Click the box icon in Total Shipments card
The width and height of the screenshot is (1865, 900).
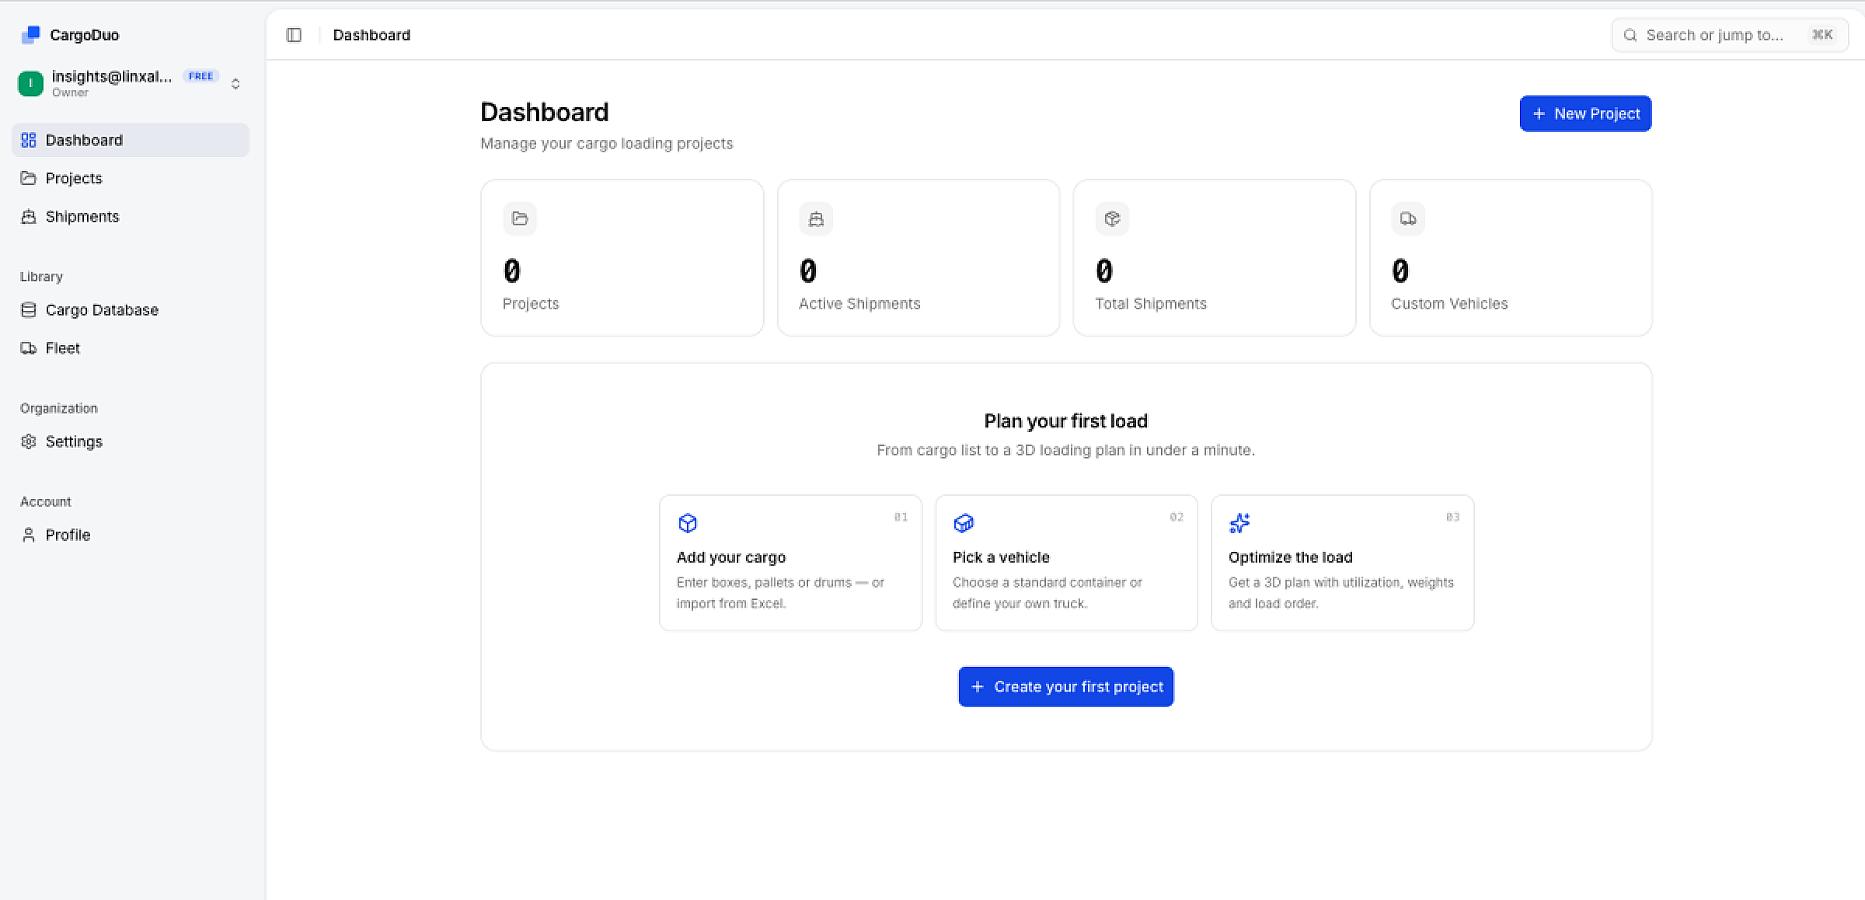pos(1112,219)
